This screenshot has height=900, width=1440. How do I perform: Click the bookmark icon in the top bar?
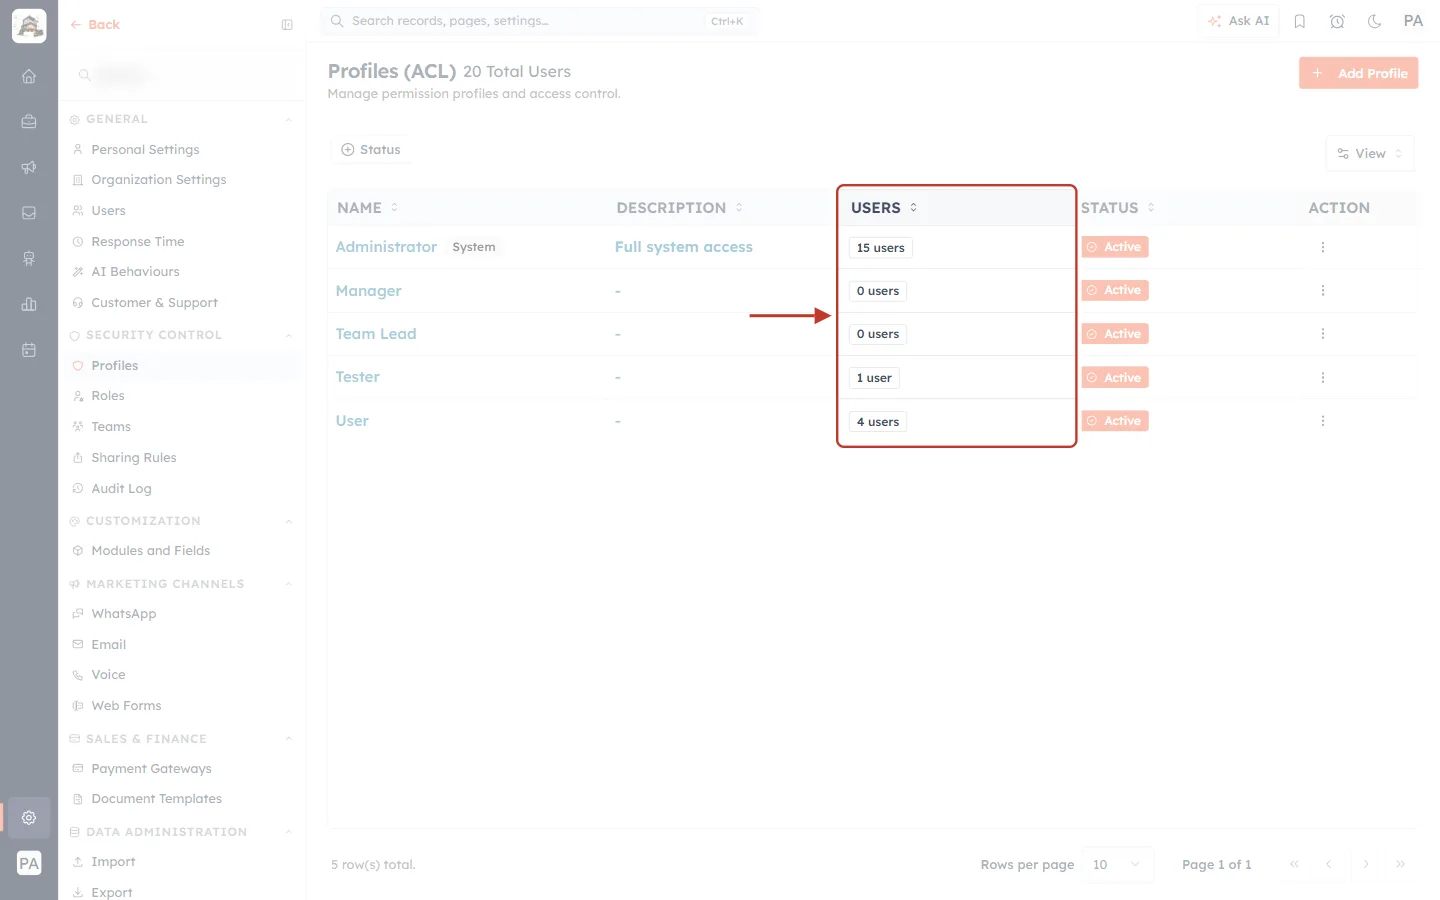[x=1300, y=21]
